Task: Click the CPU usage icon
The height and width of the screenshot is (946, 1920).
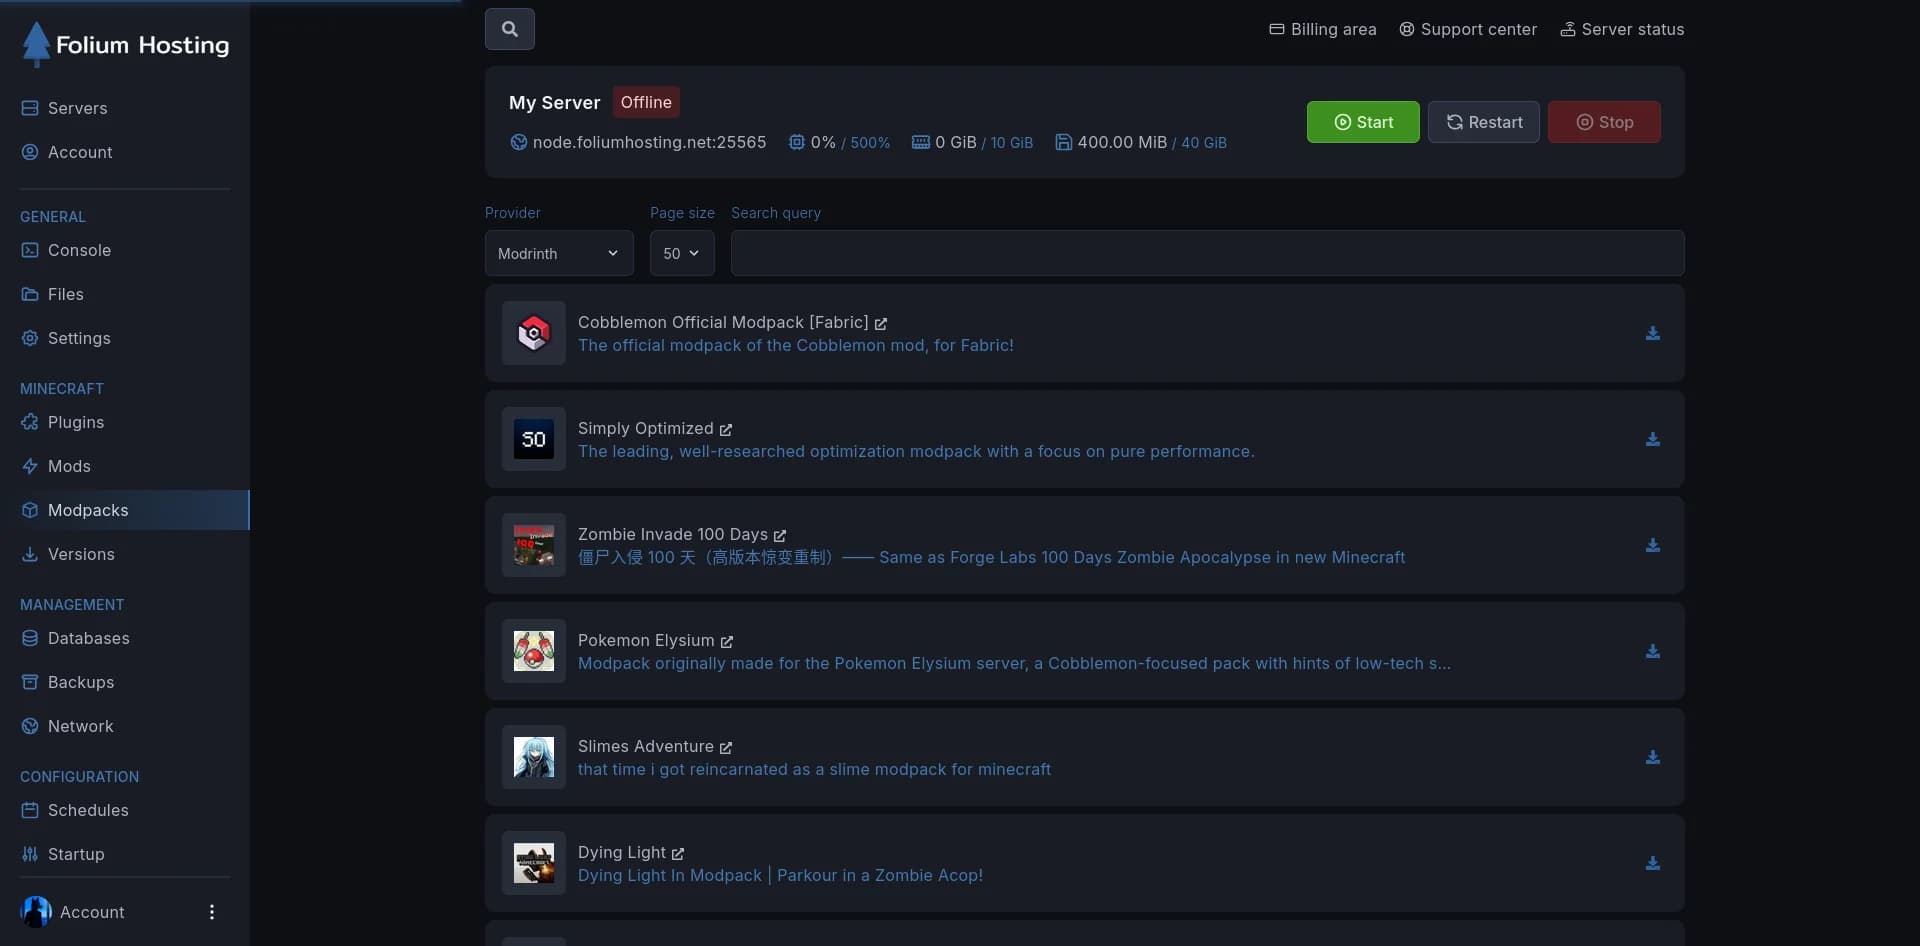Action: coord(796,142)
